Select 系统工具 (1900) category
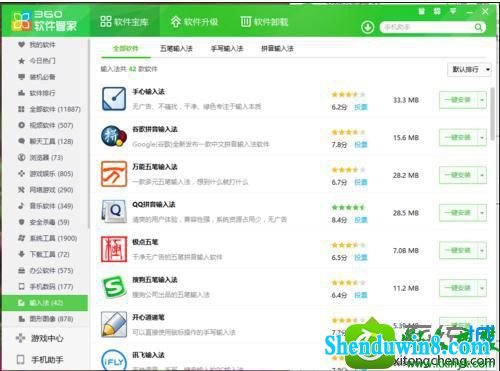This screenshot has height=371, width=500. click(x=47, y=238)
